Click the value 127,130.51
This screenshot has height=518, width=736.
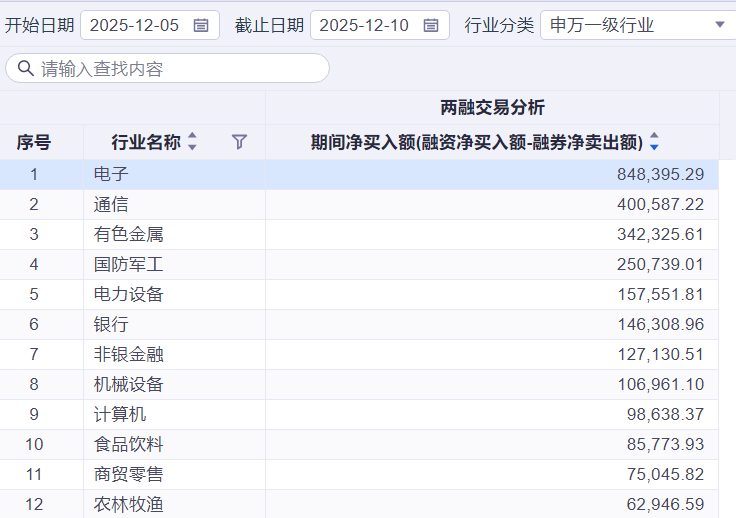(x=660, y=355)
